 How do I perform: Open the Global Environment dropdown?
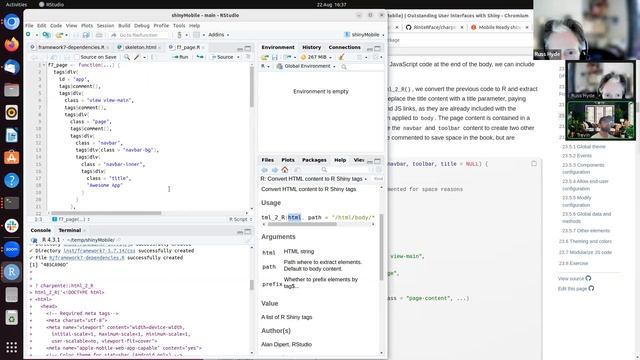(306, 66)
